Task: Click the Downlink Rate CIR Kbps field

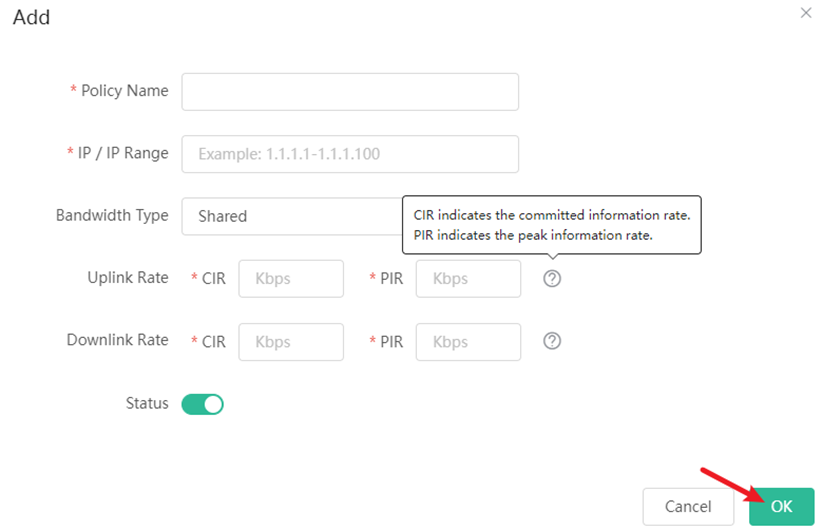Action: click(x=291, y=341)
